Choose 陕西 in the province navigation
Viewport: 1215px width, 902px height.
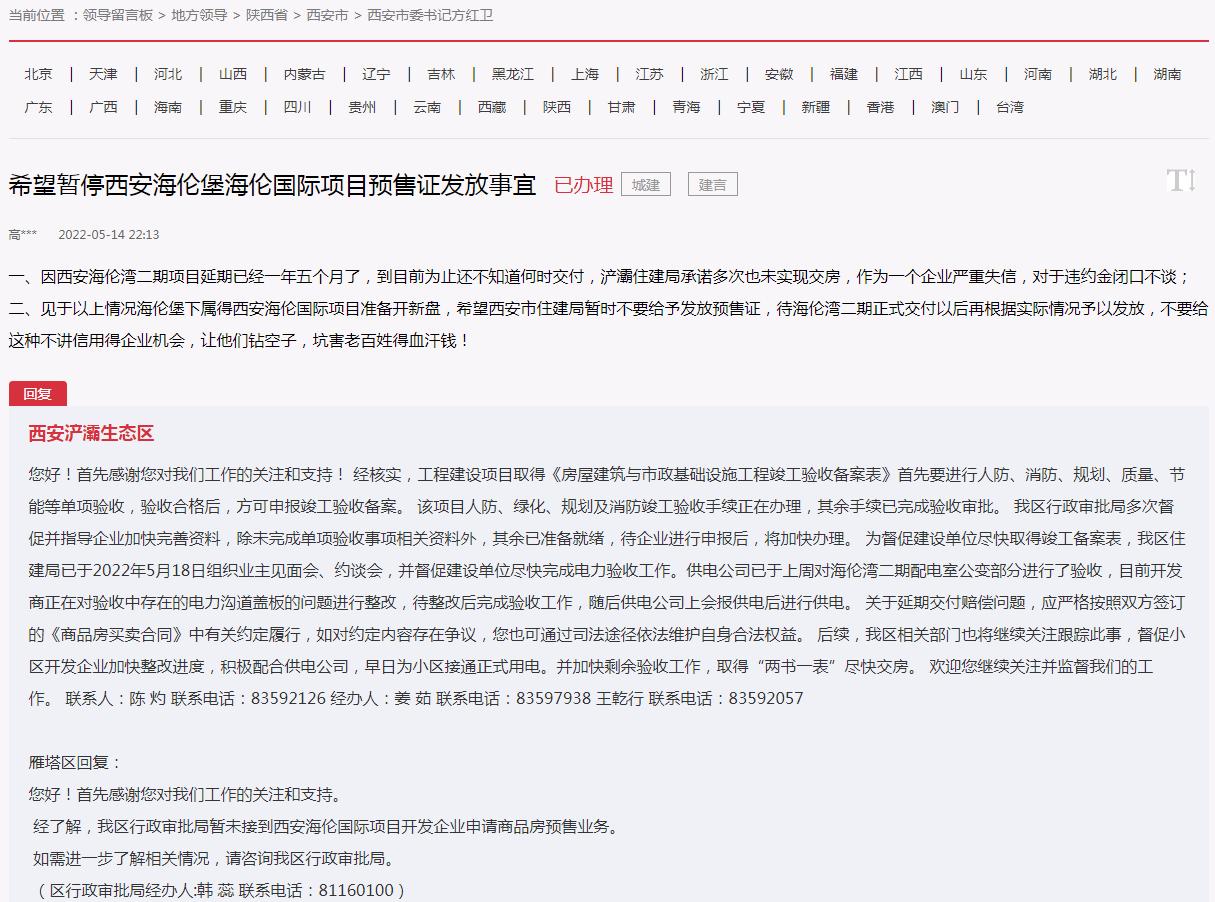pos(557,107)
